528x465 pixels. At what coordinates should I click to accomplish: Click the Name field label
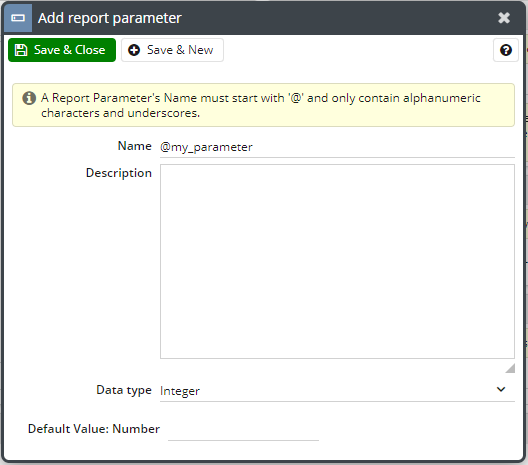click(x=134, y=146)
